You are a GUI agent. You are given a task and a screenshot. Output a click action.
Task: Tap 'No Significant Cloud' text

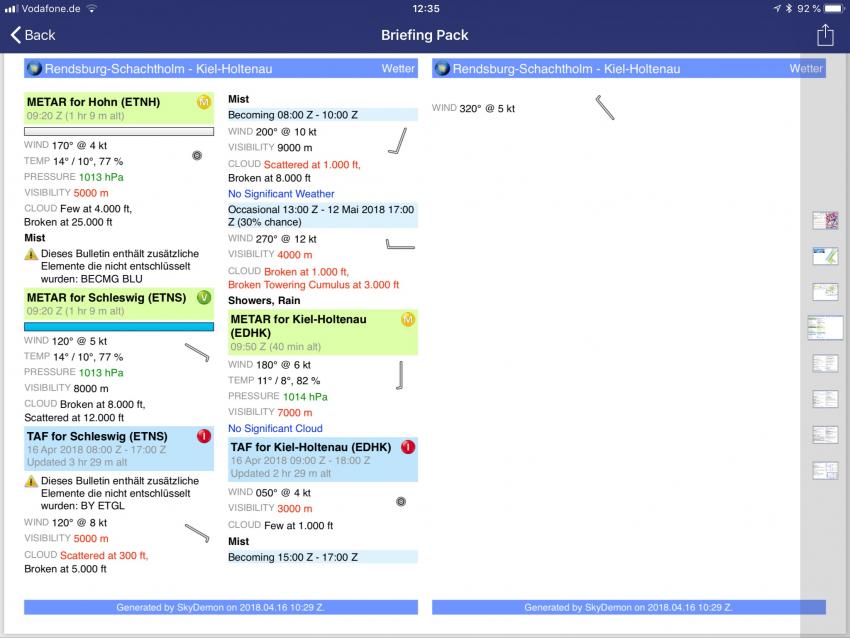[x=275, y=428]
